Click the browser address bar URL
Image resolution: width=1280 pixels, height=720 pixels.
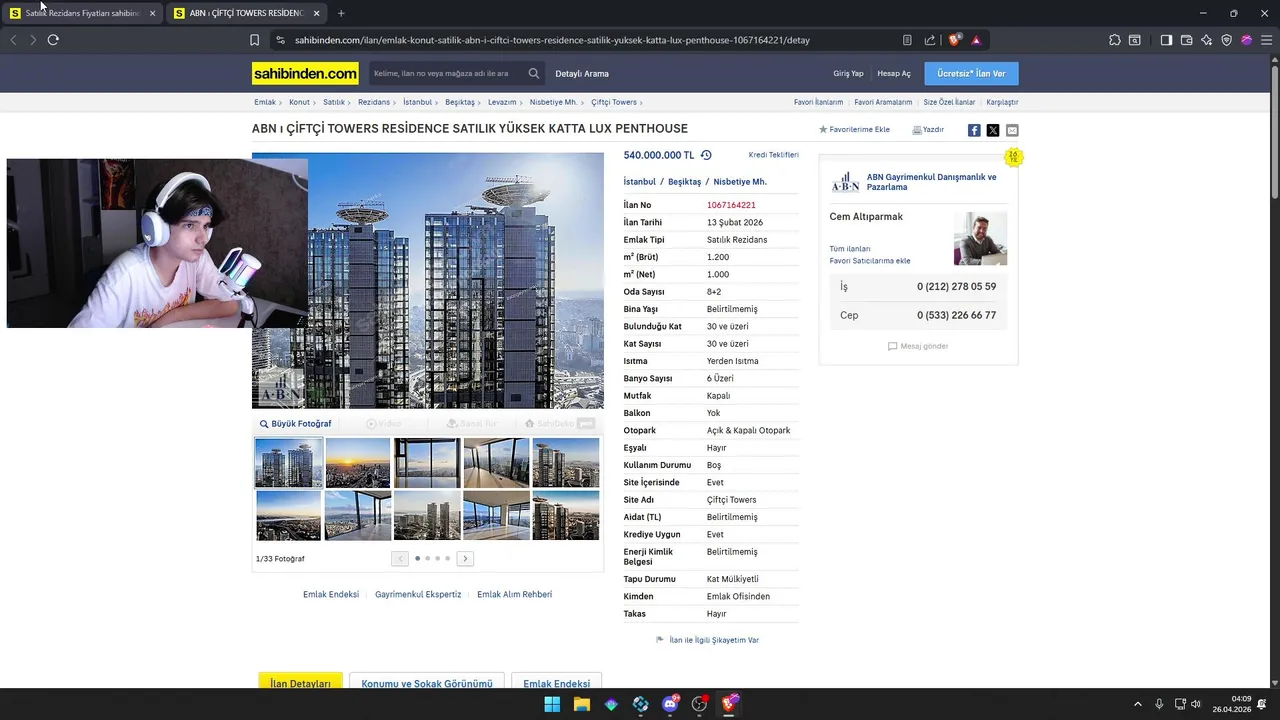click(552, 40)
